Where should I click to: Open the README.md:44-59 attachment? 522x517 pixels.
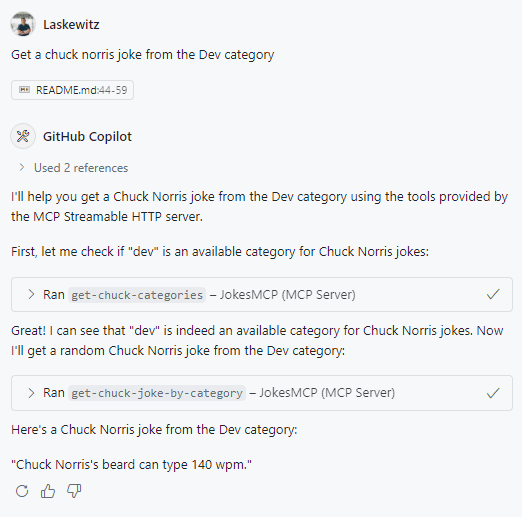point(72,90)
